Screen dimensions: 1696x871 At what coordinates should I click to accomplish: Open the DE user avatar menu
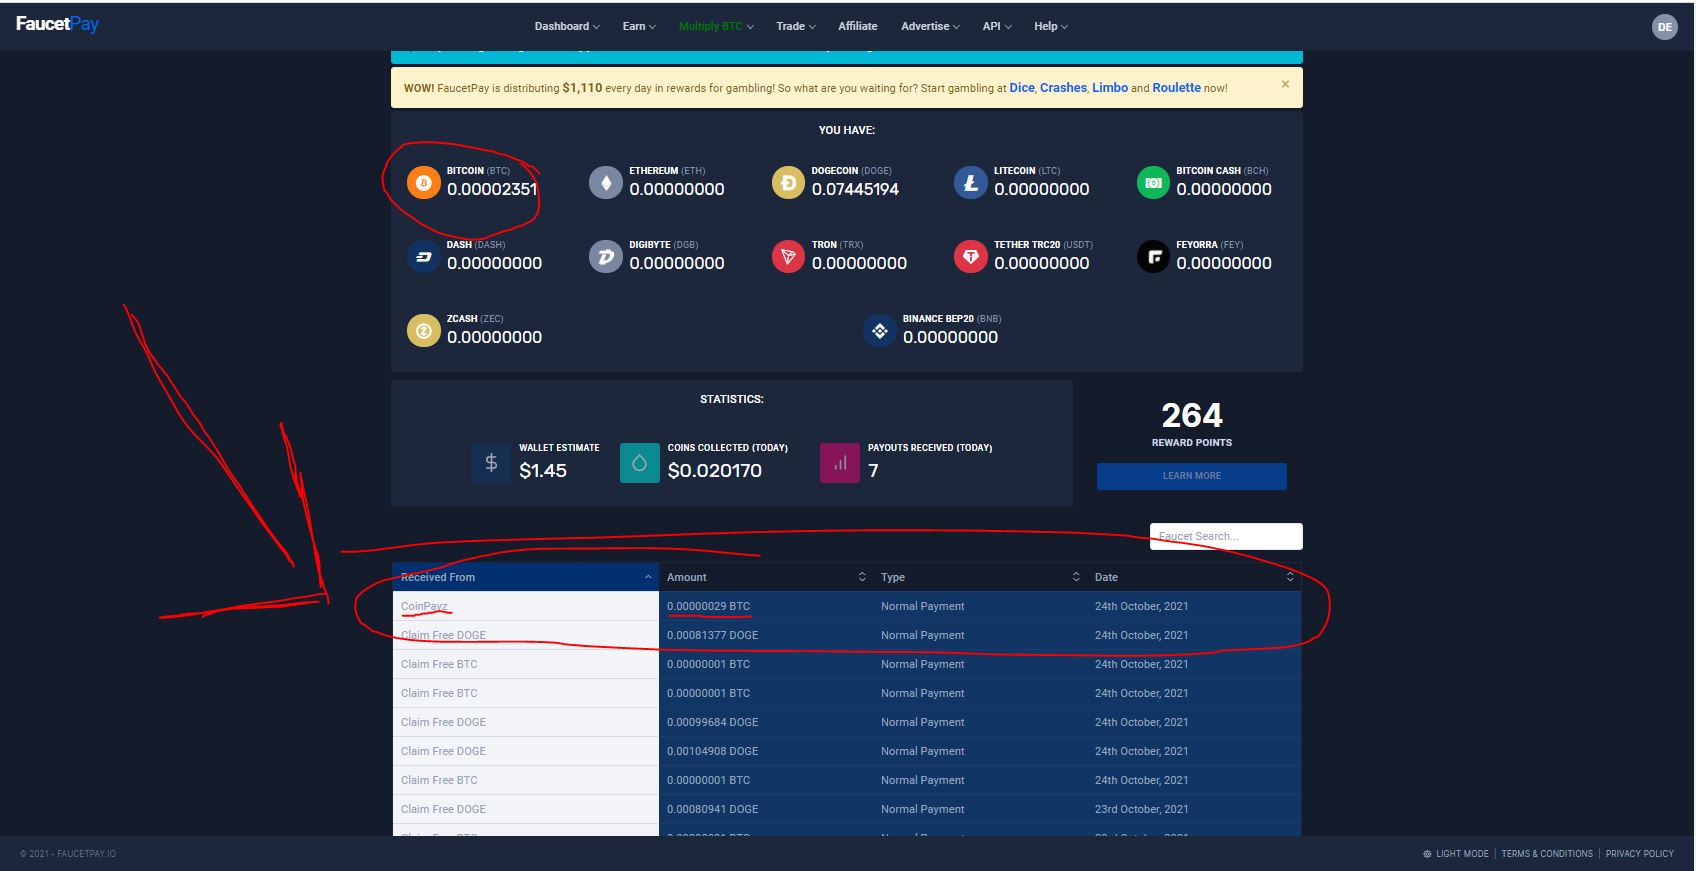(1665, 27)
